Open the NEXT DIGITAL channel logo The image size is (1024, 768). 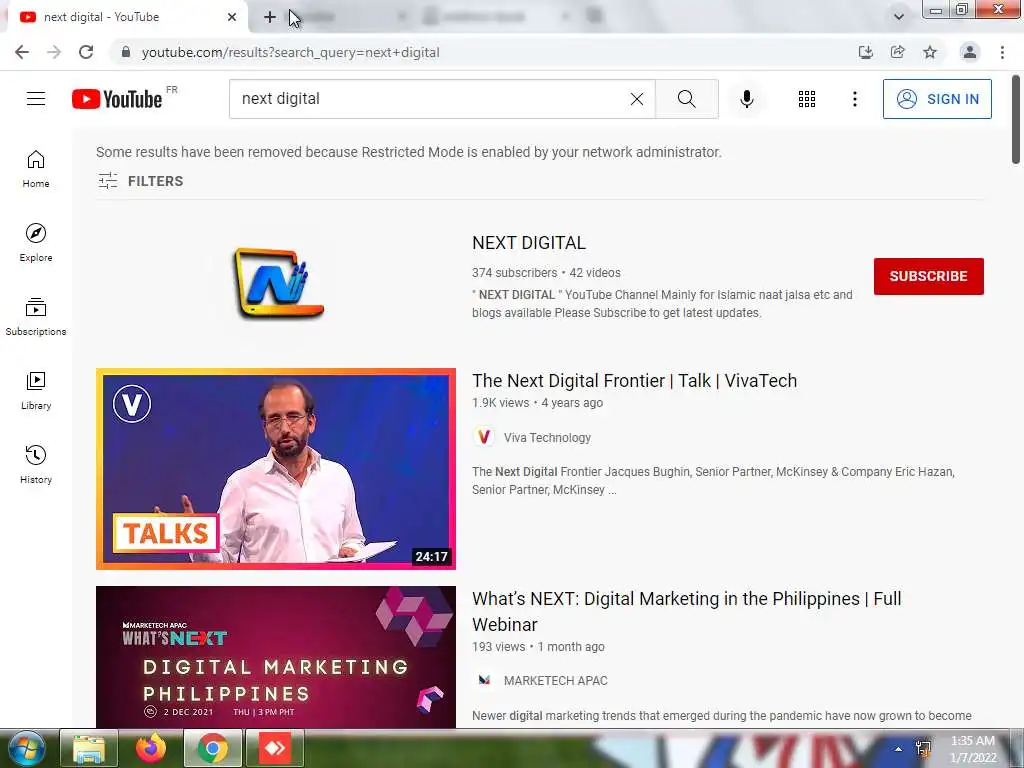279,283
